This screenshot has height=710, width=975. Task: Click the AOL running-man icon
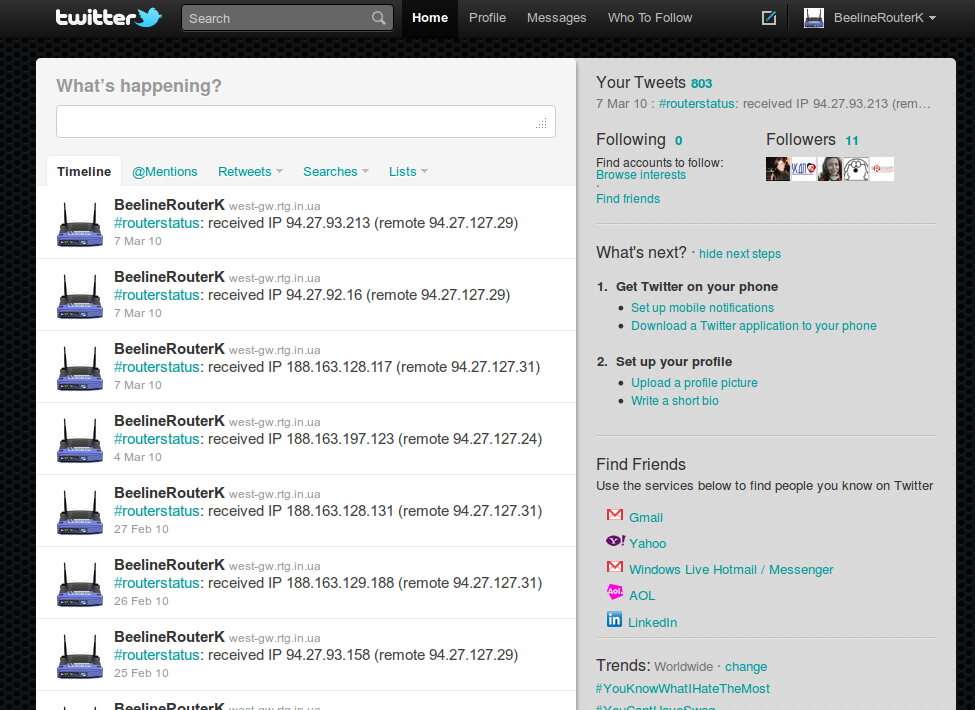tap(615, 592)
